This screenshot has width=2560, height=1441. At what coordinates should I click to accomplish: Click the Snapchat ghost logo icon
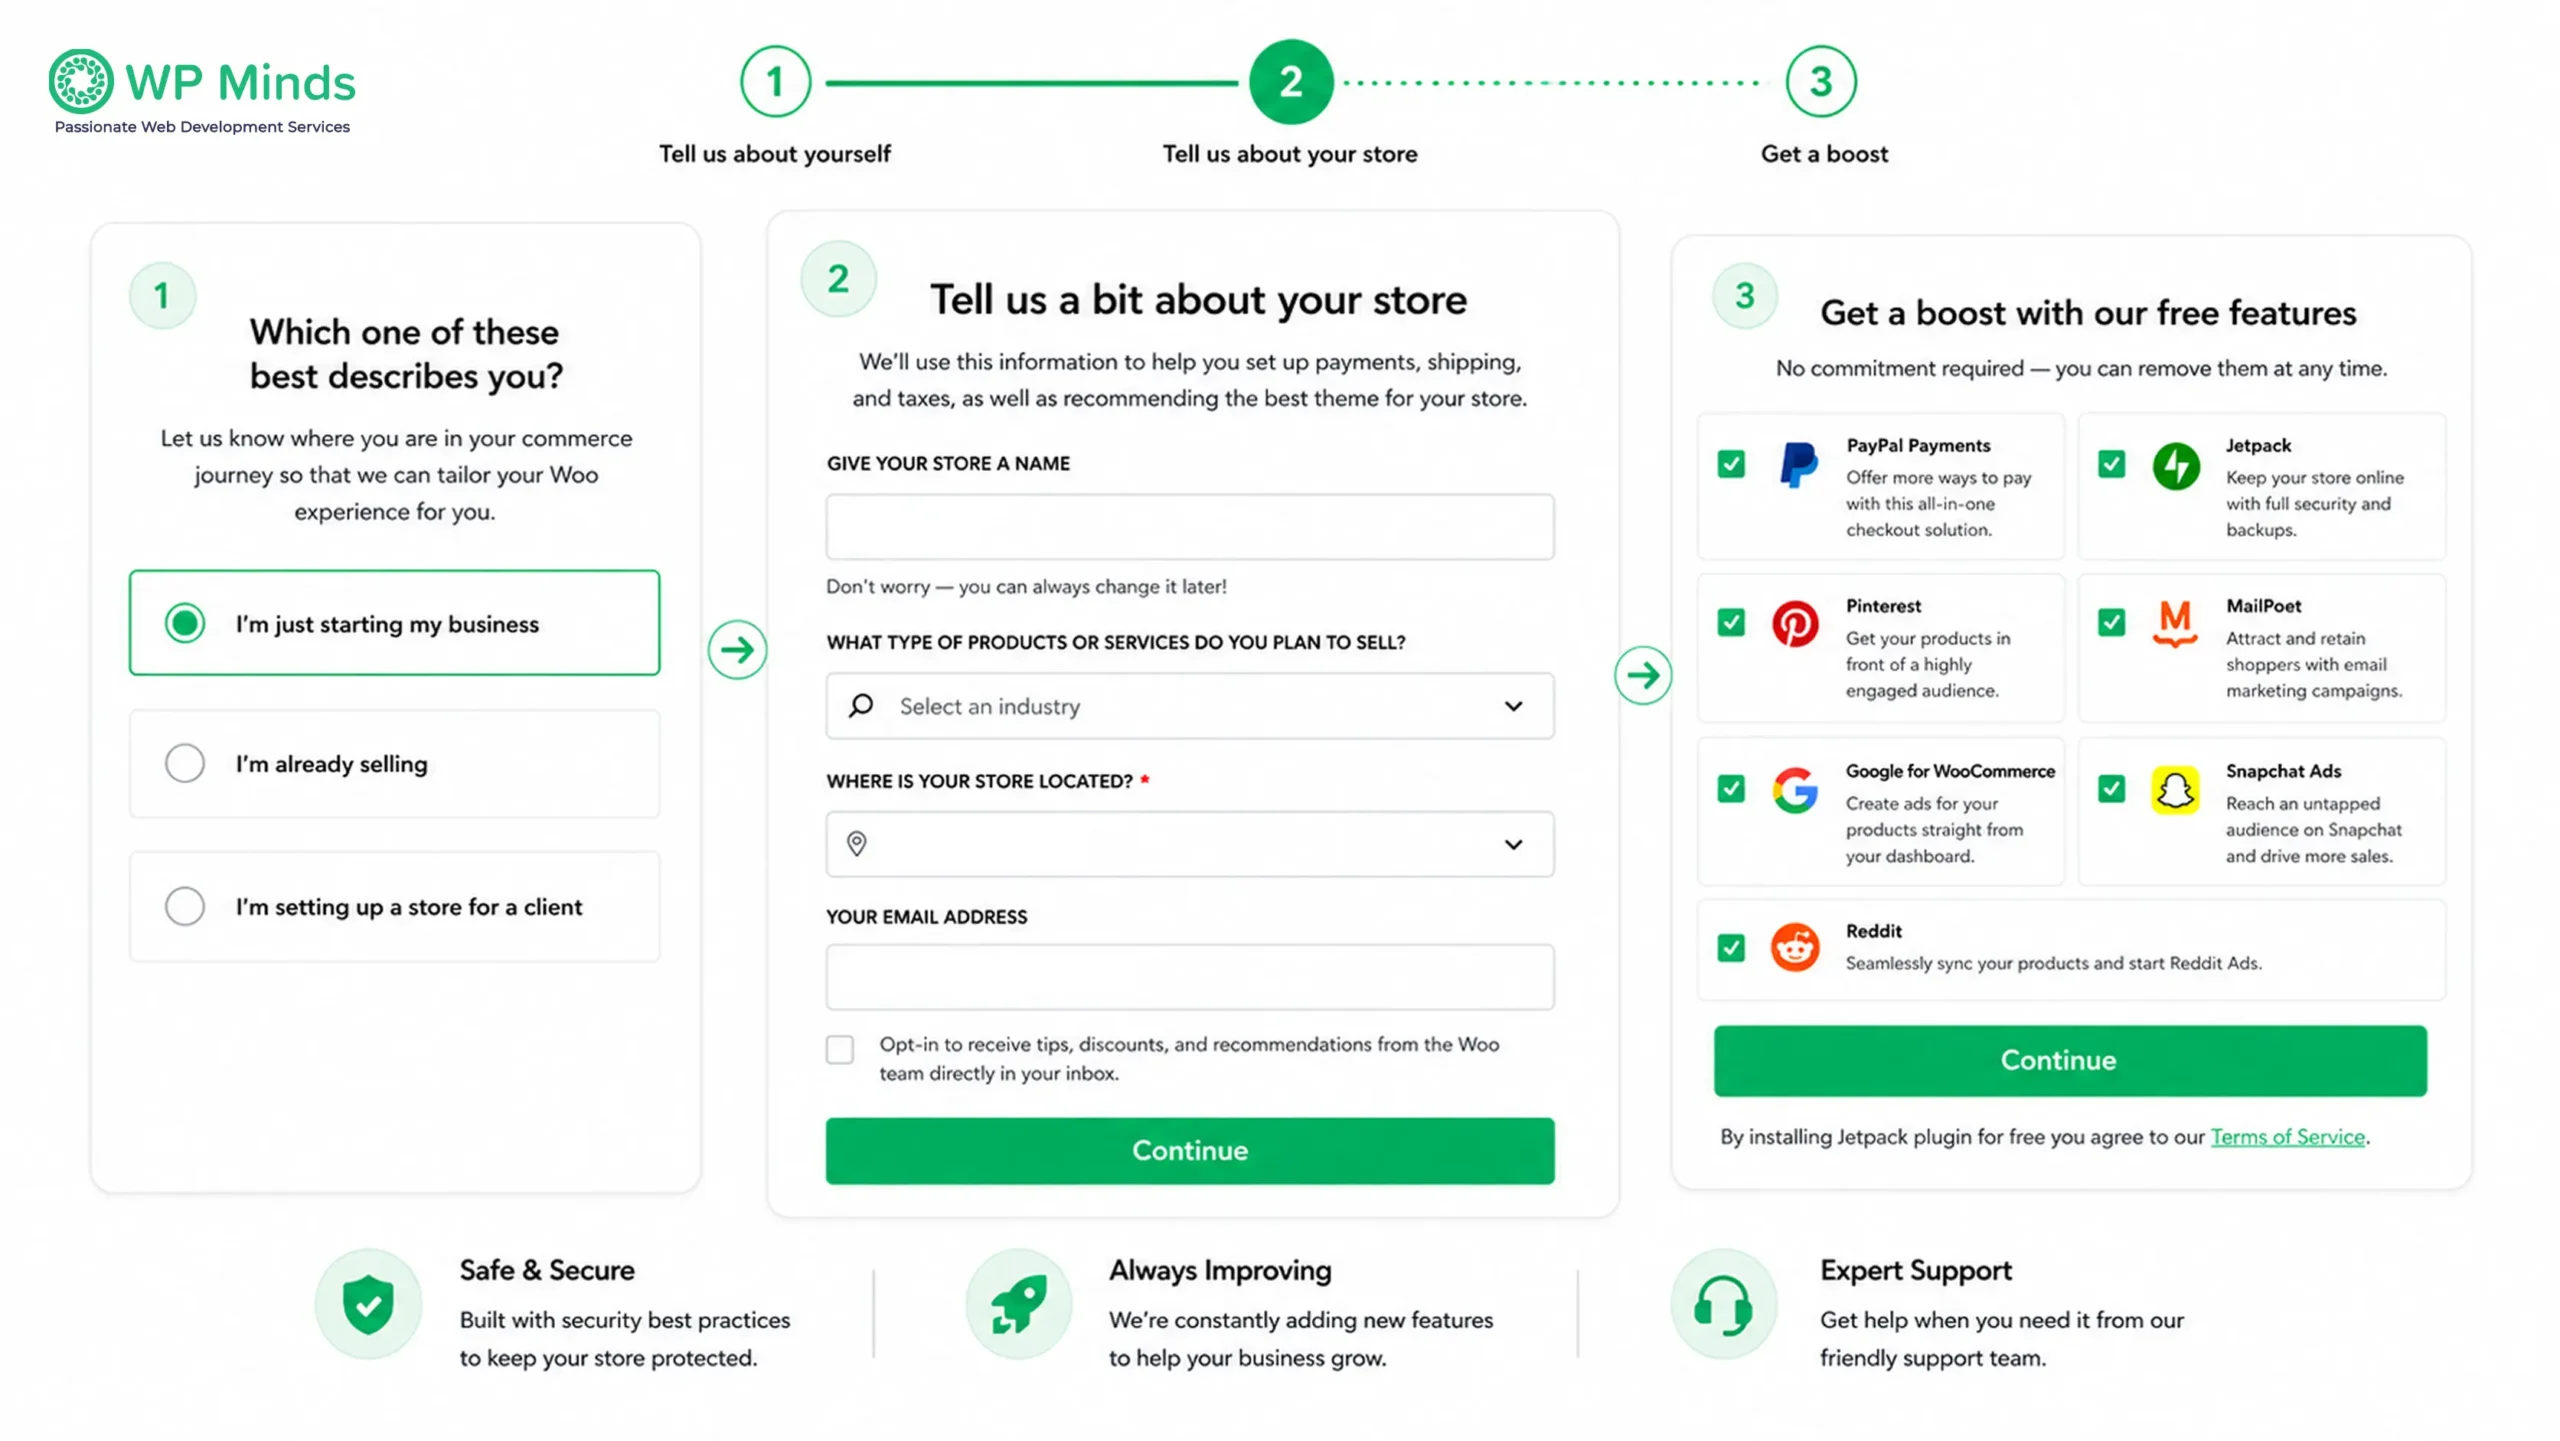(2175, 790)
